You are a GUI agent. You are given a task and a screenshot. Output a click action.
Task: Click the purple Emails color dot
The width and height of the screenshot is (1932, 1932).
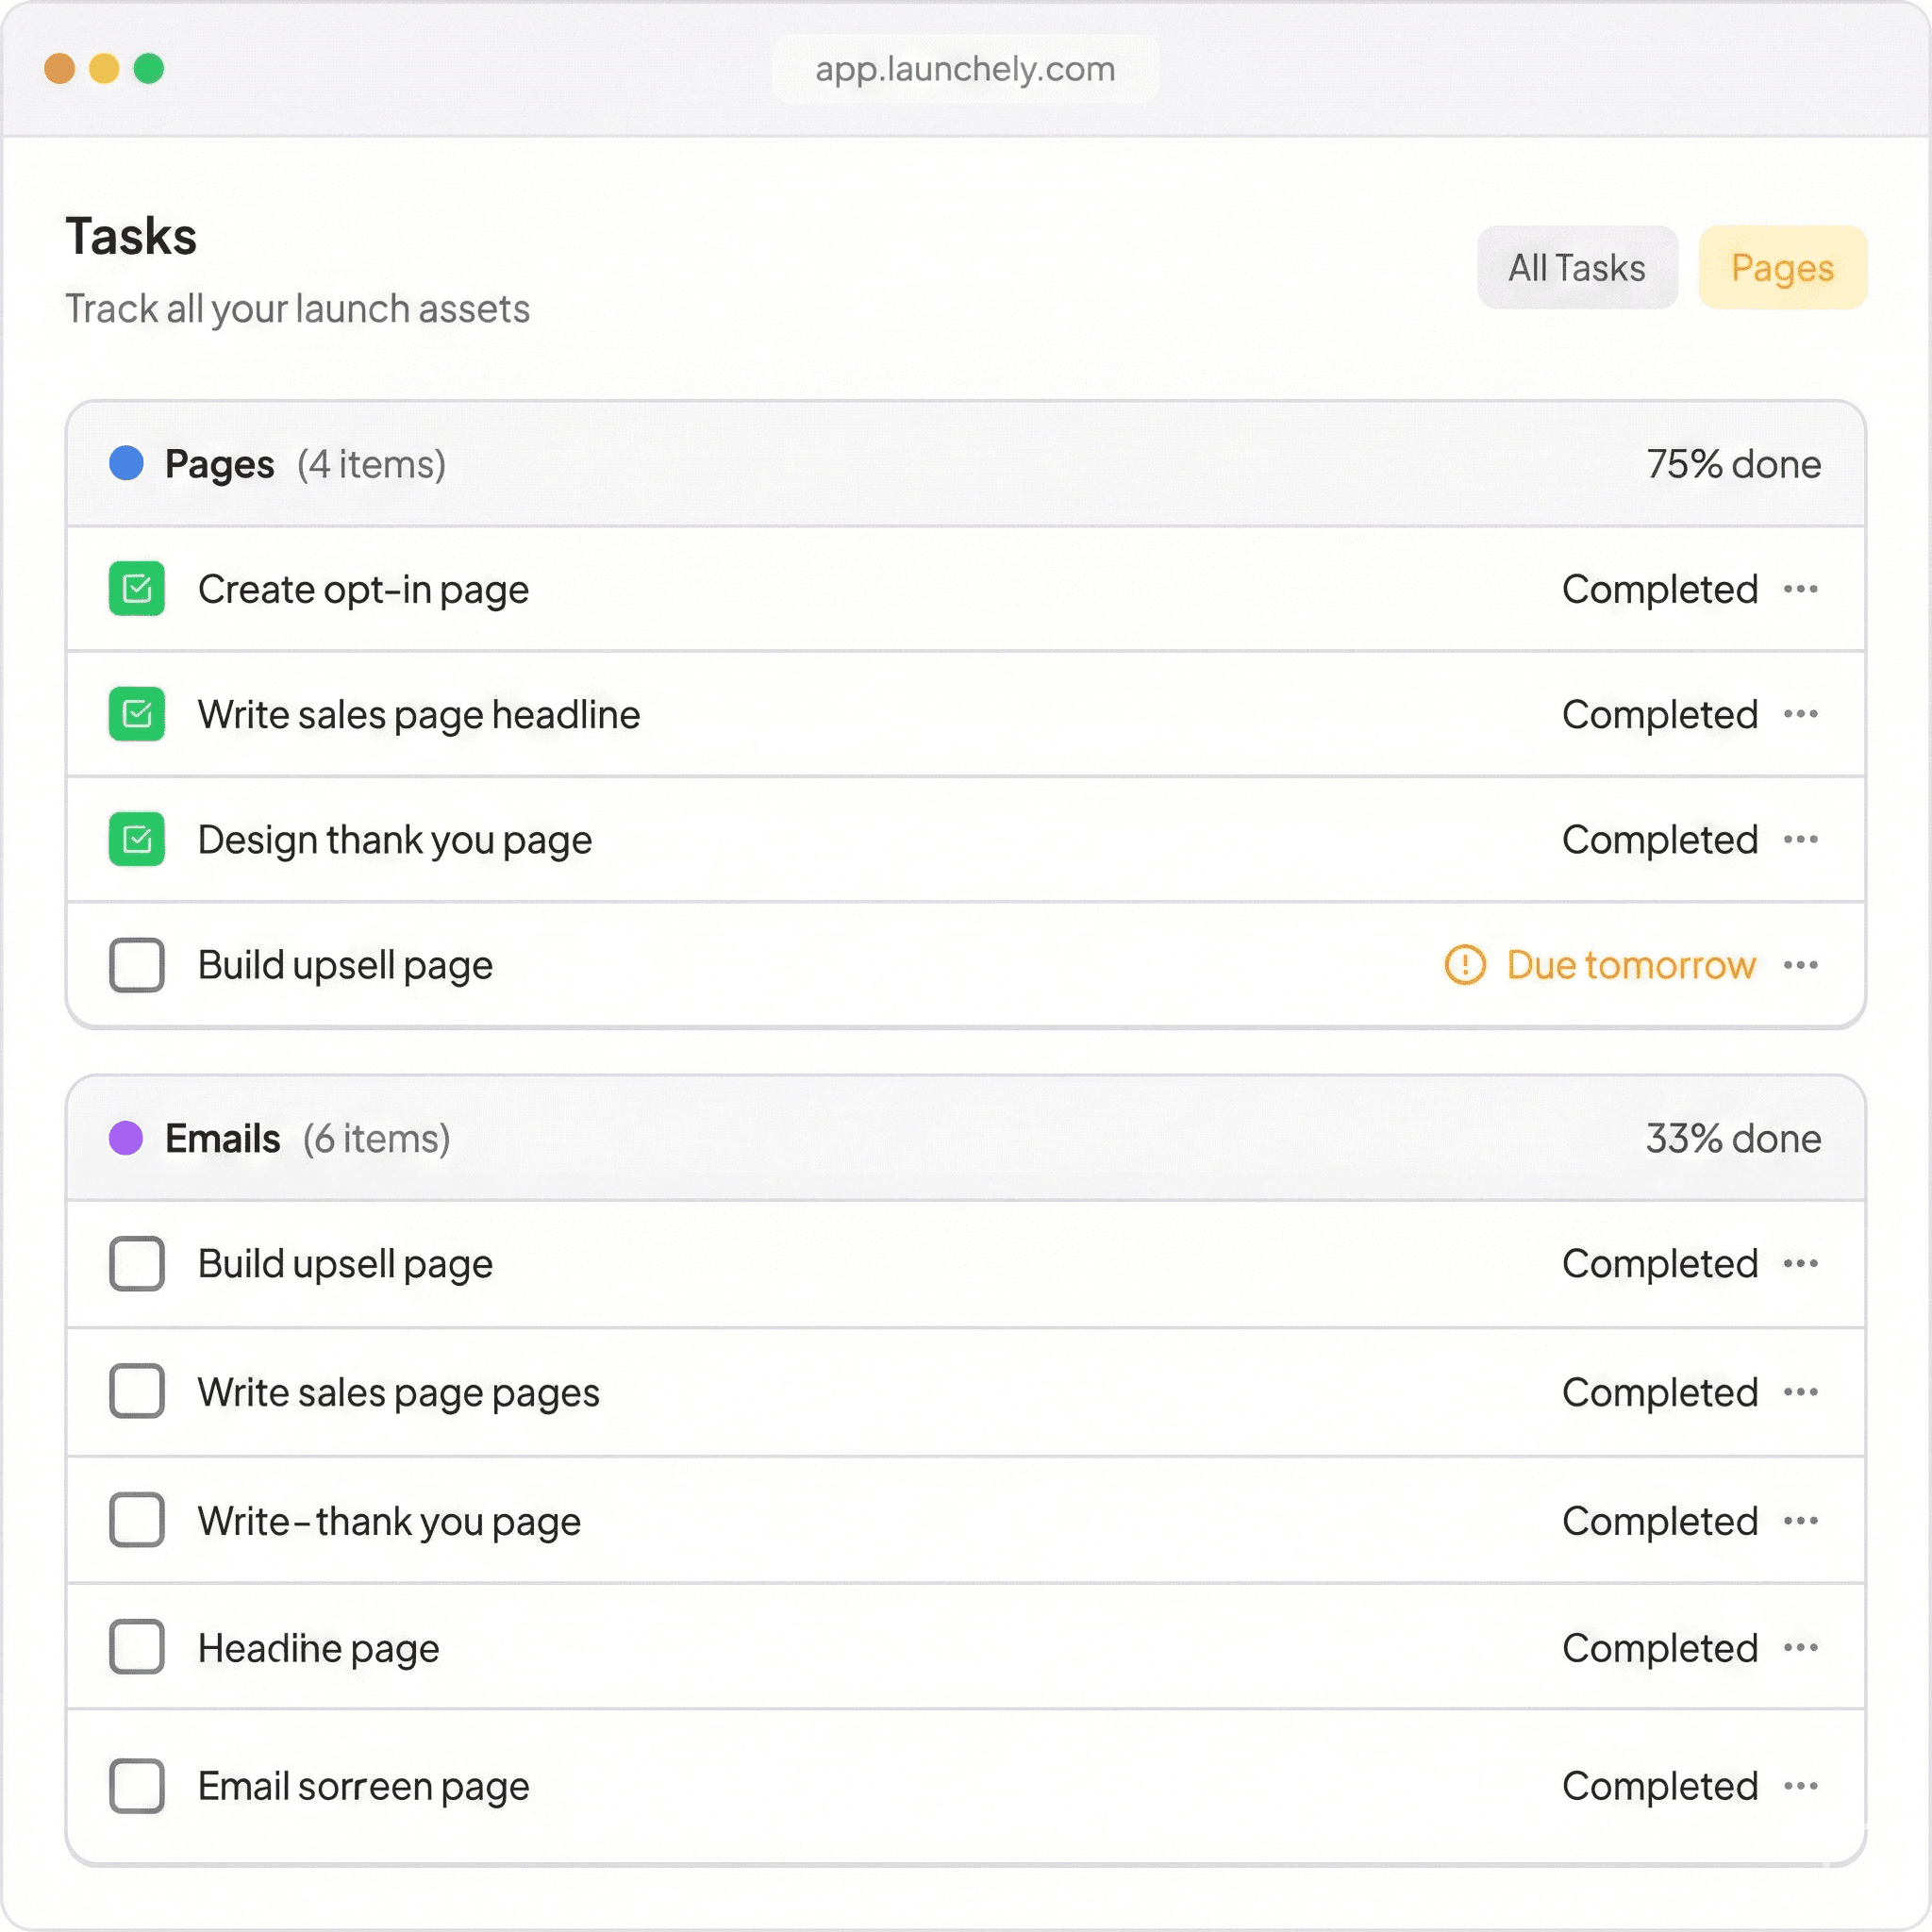click(x=126, y=1138)
